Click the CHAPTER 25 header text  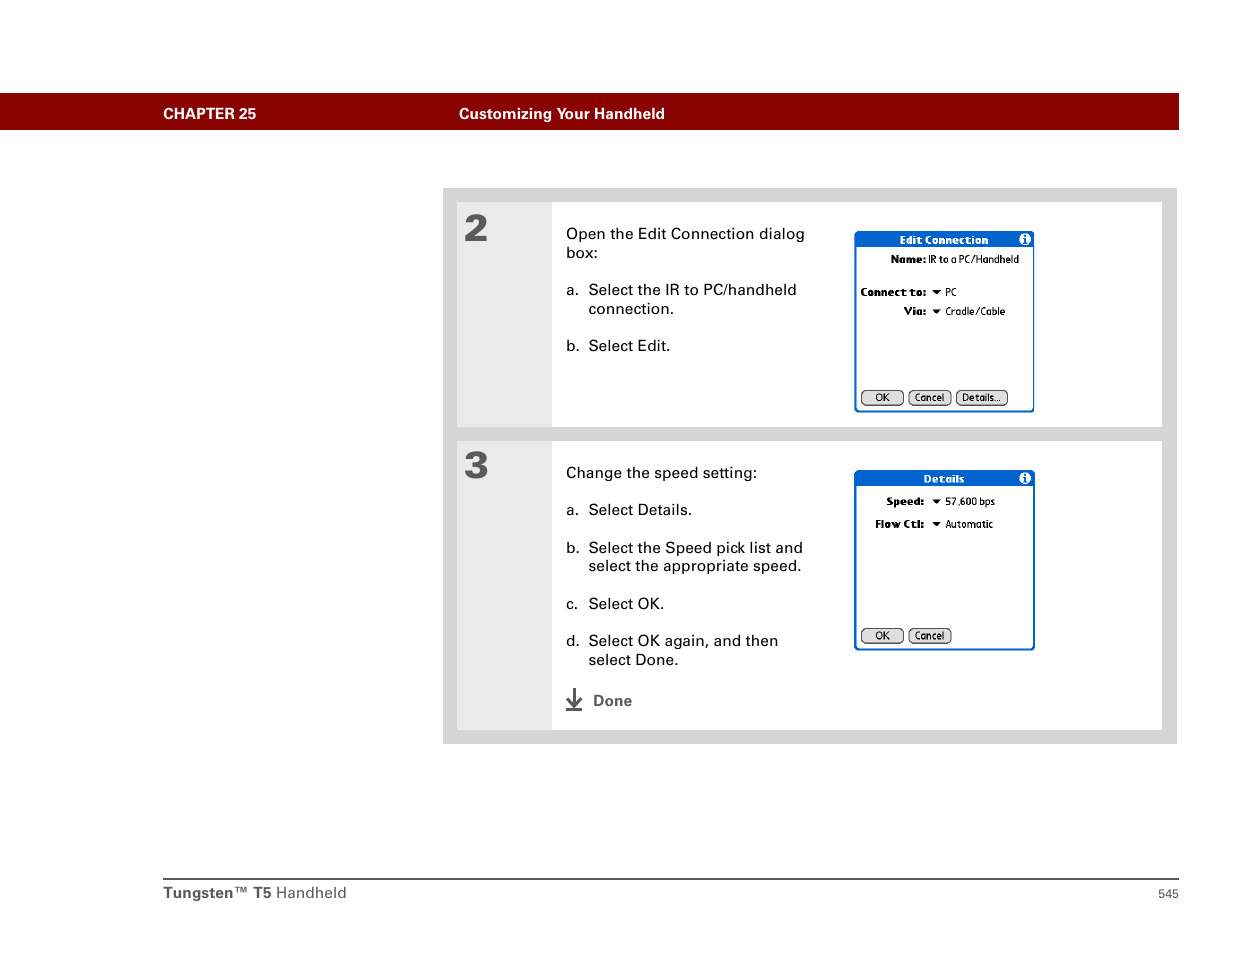pos(209,114)
